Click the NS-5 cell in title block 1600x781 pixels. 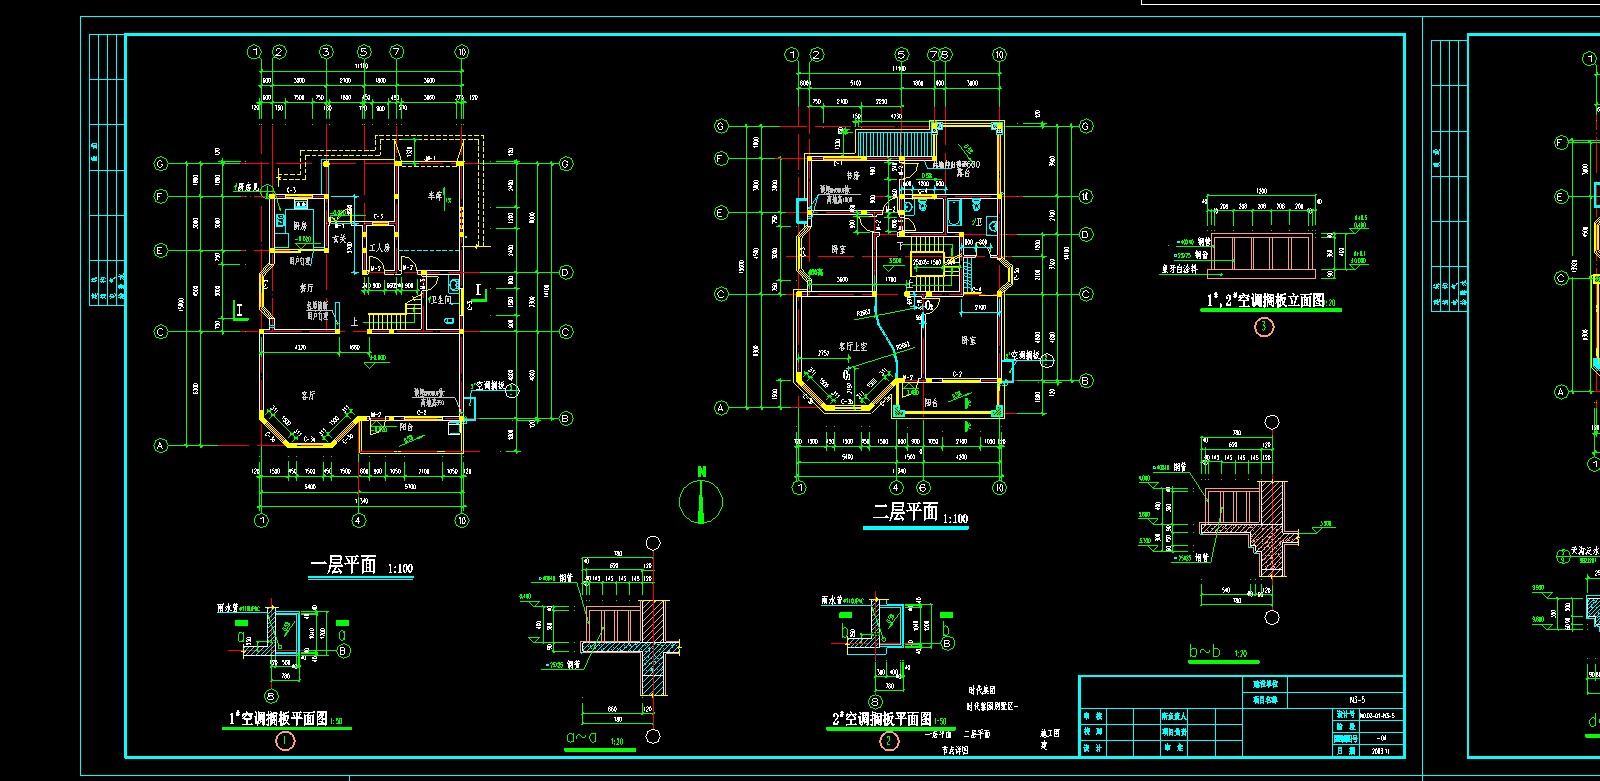(x=1356, y=700)
